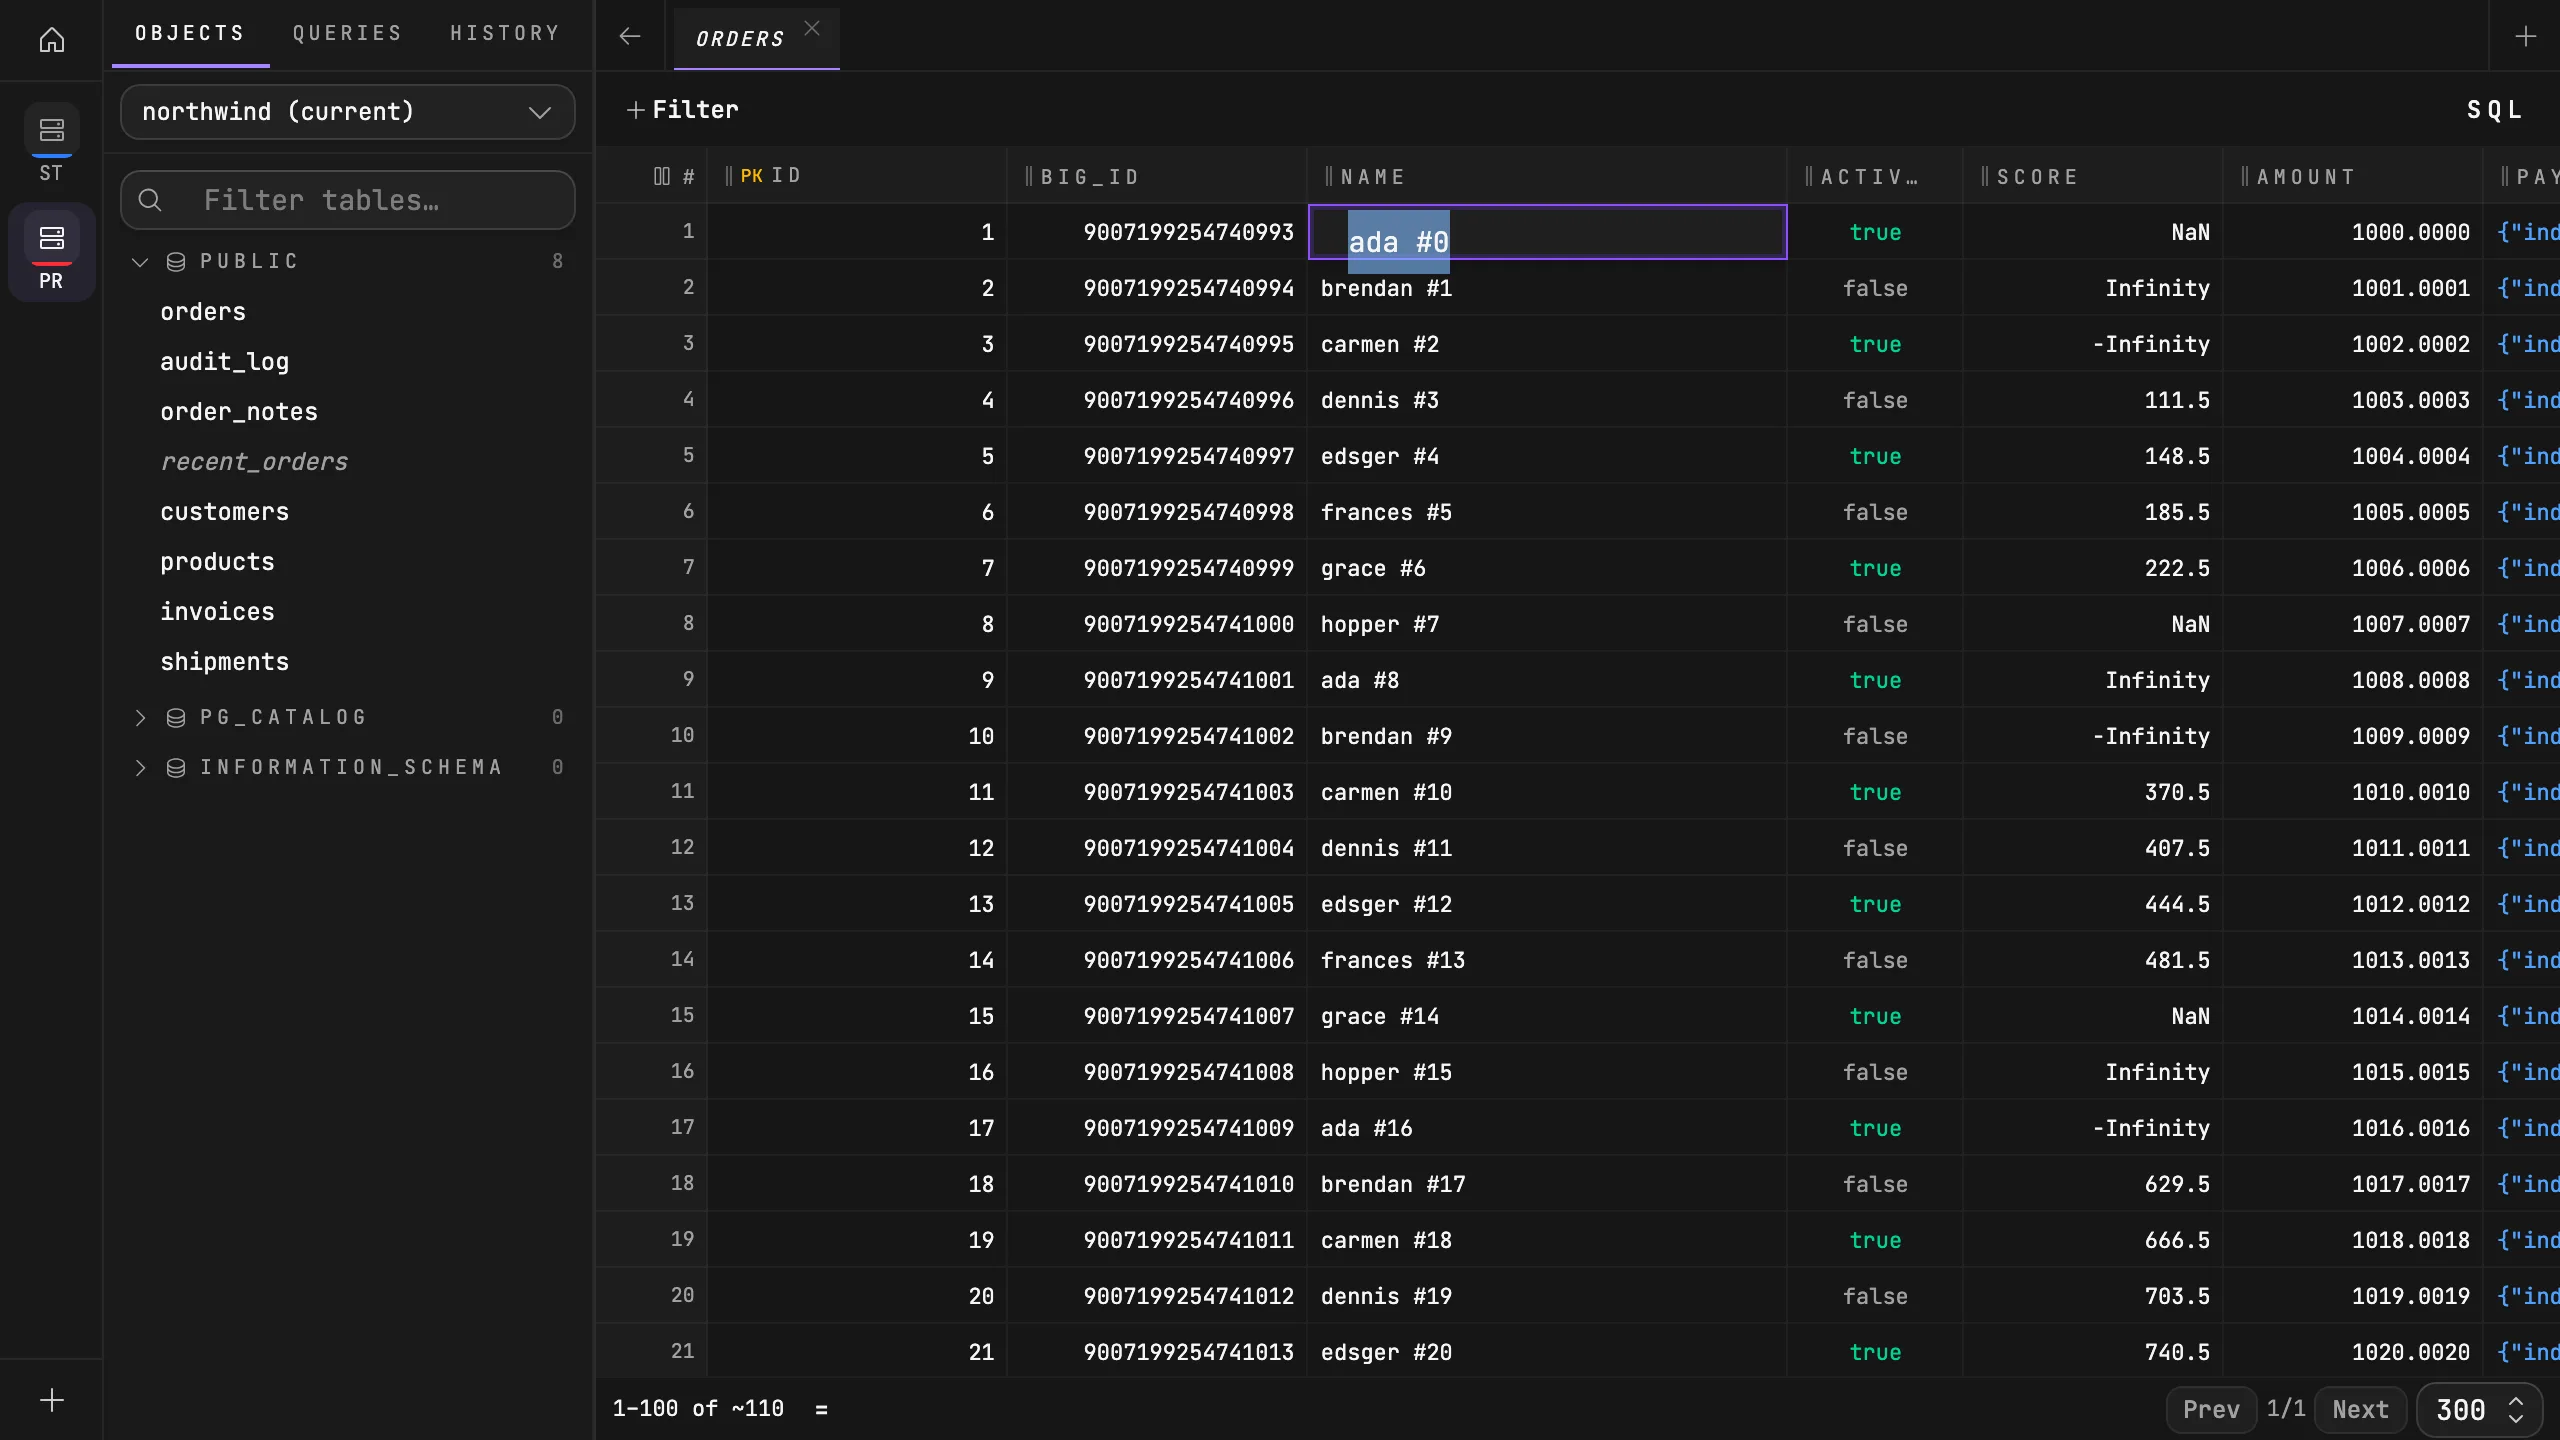
Task: Click the Filter tables input field
Action: tap(348, 200)
